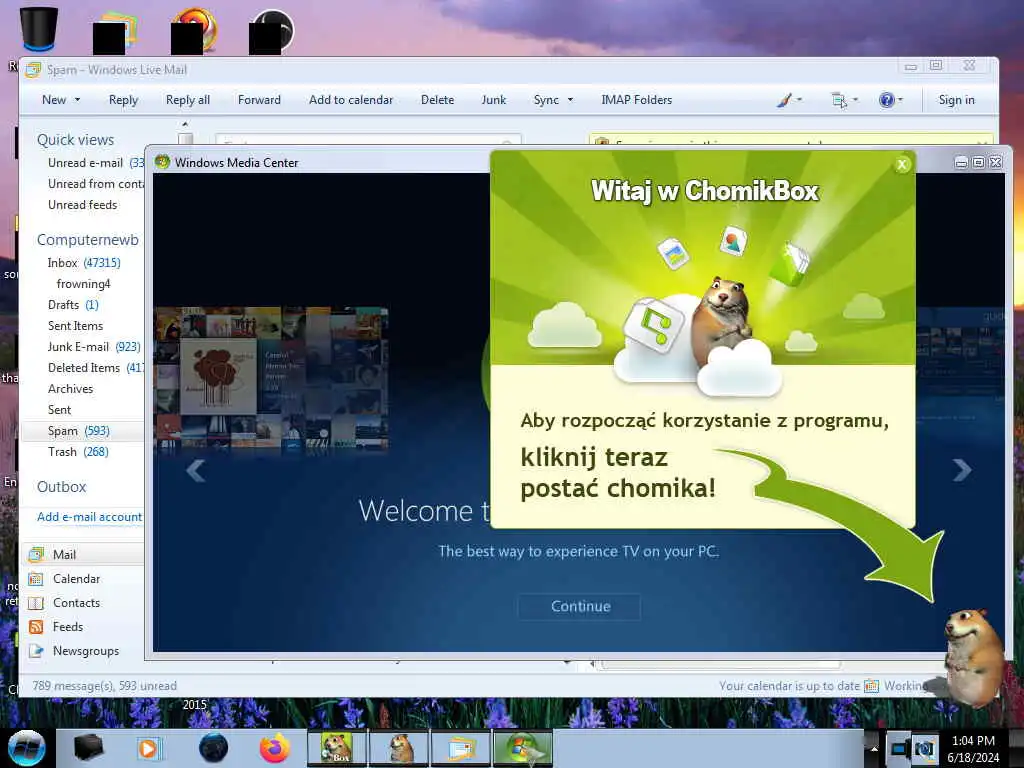Select the Outbox section
The height and width of the screenshot is (768, 1024).
pos(61,487)
